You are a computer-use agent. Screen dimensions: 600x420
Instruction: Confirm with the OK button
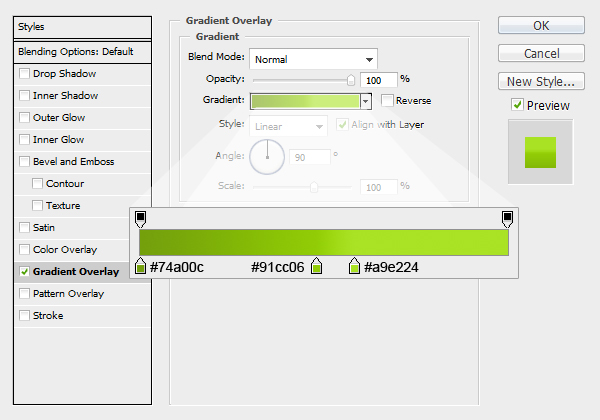[541, 25]
